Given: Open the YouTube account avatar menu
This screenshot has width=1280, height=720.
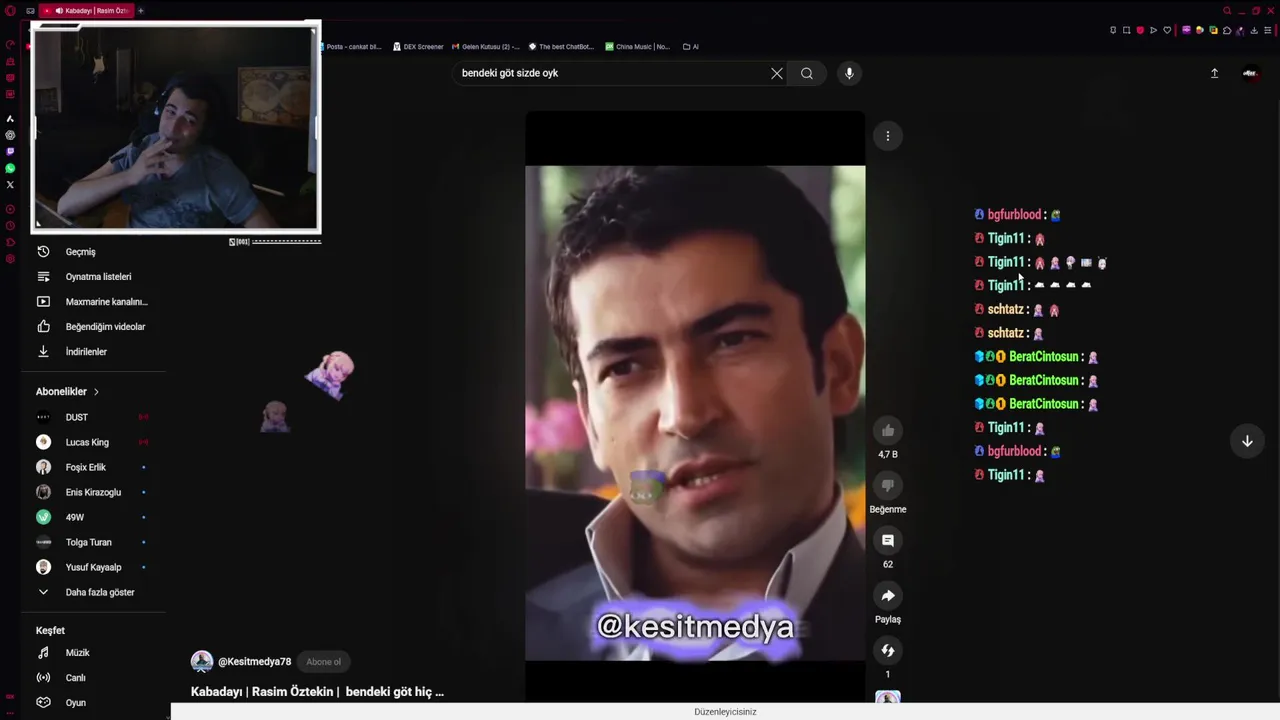Looking at the screenshot, I should click(1250, 73).
